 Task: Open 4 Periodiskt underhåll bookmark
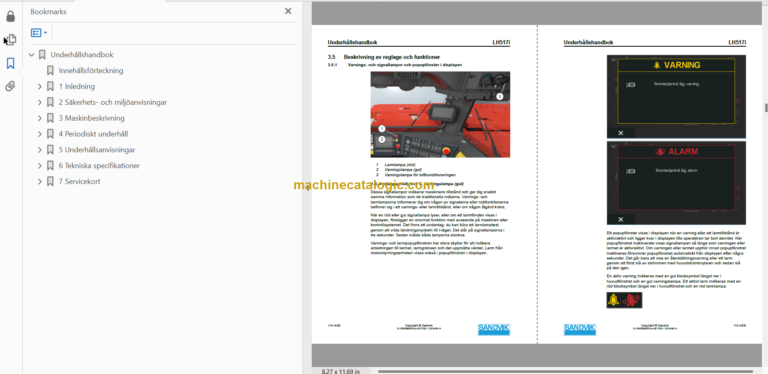pos(94,134)
